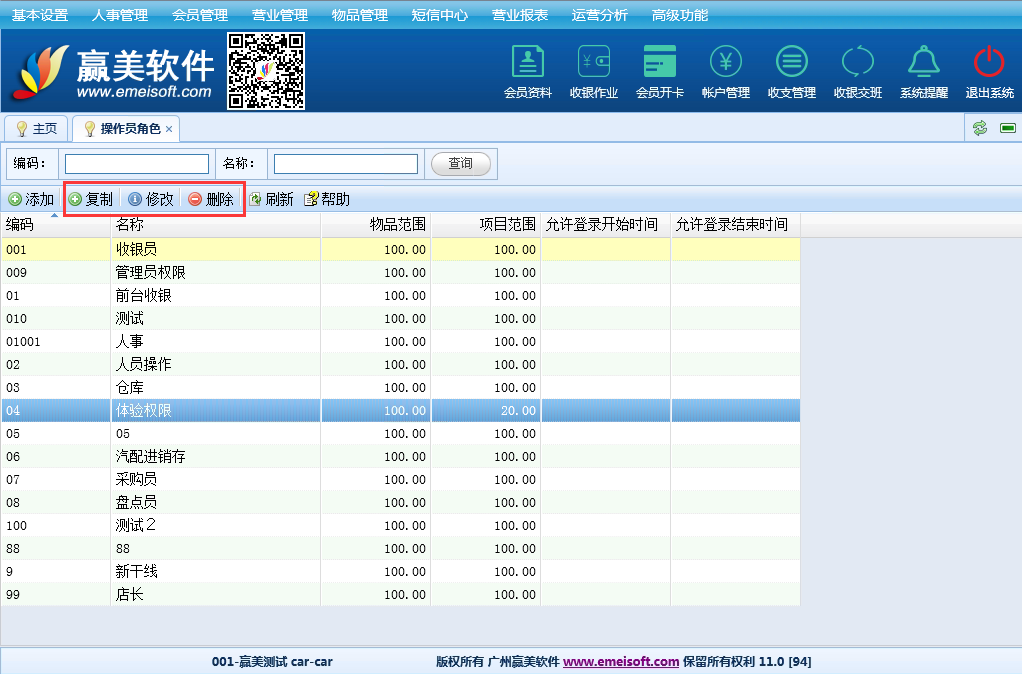Open the 收支管理 income-expense icon
The width and height of the screenshot is (1022, 674).
(791, 63)
